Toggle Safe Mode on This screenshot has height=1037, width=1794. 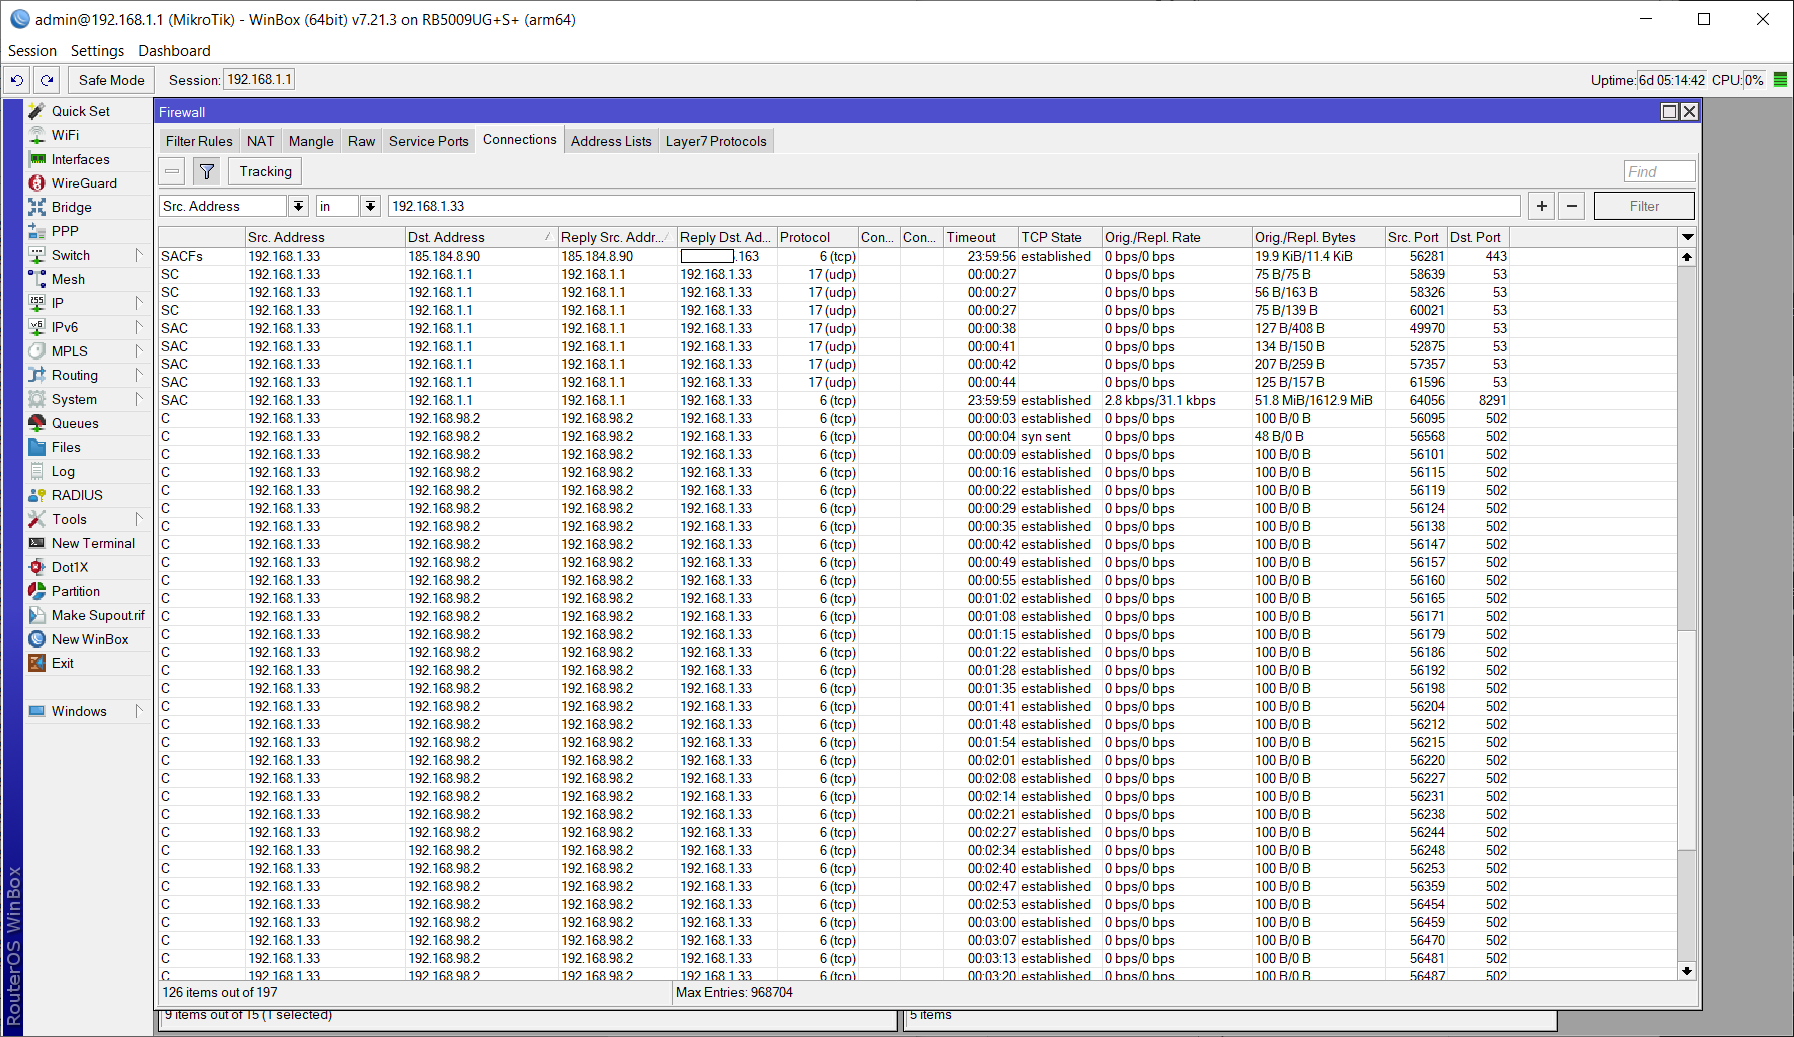[x=111, y=80]
